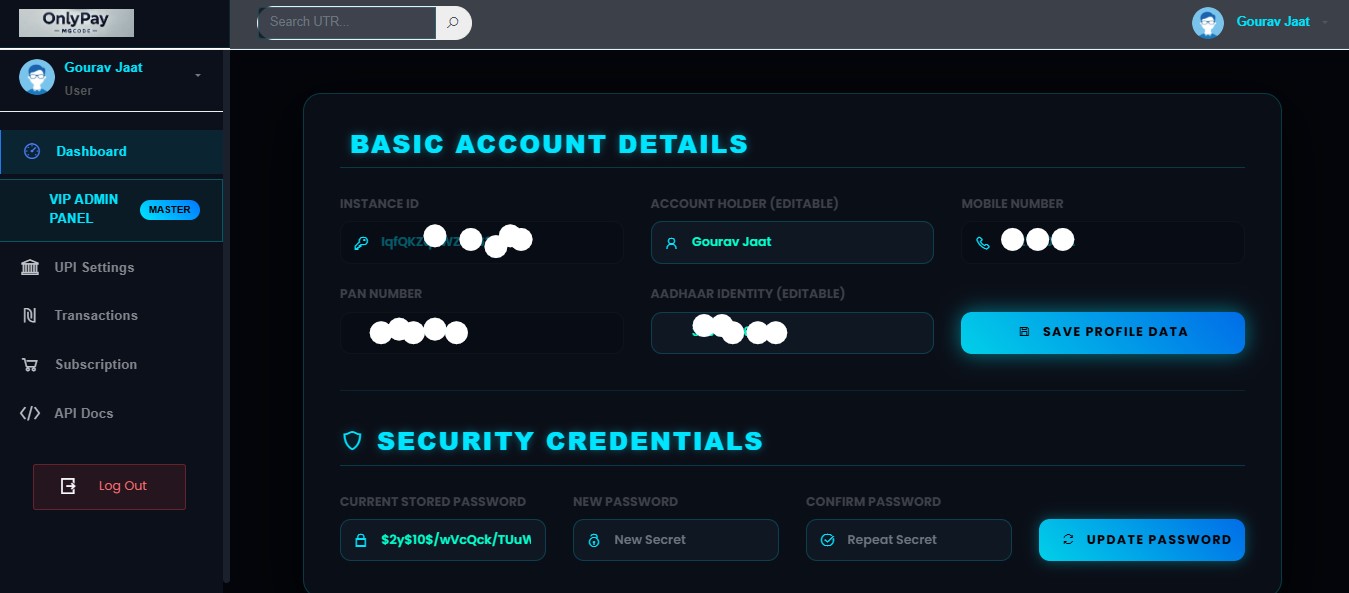Click the OnlyPay logo

[76, 22]
